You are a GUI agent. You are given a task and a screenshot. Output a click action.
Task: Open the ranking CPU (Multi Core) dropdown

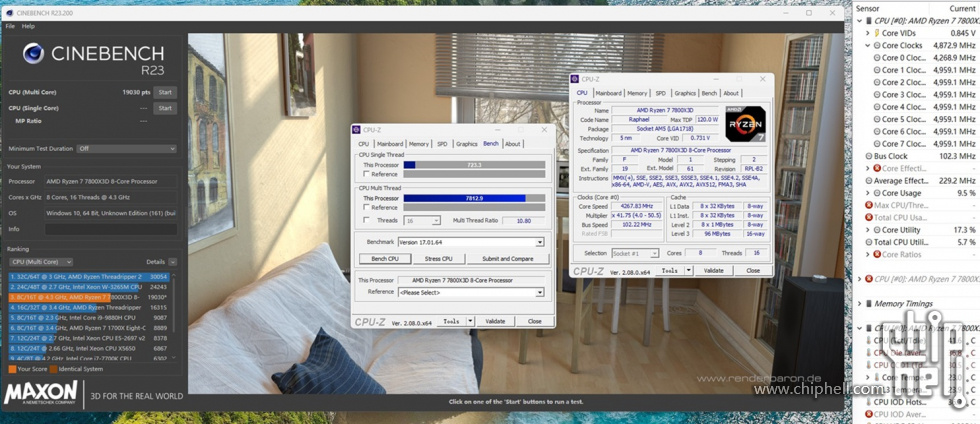[x=42, y=262]
